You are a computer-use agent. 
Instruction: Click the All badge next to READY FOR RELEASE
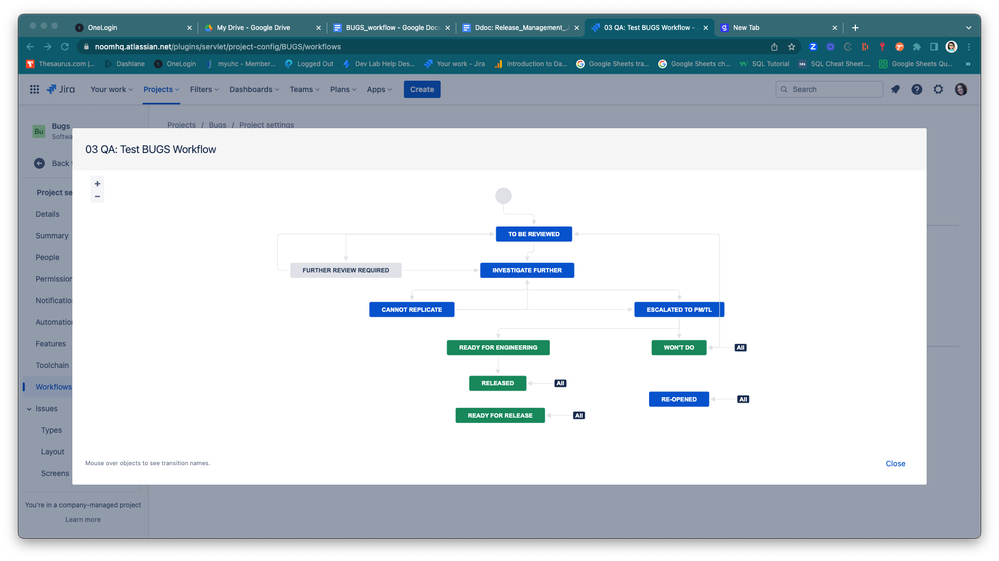pyautogui.click(x=579, y=416)
